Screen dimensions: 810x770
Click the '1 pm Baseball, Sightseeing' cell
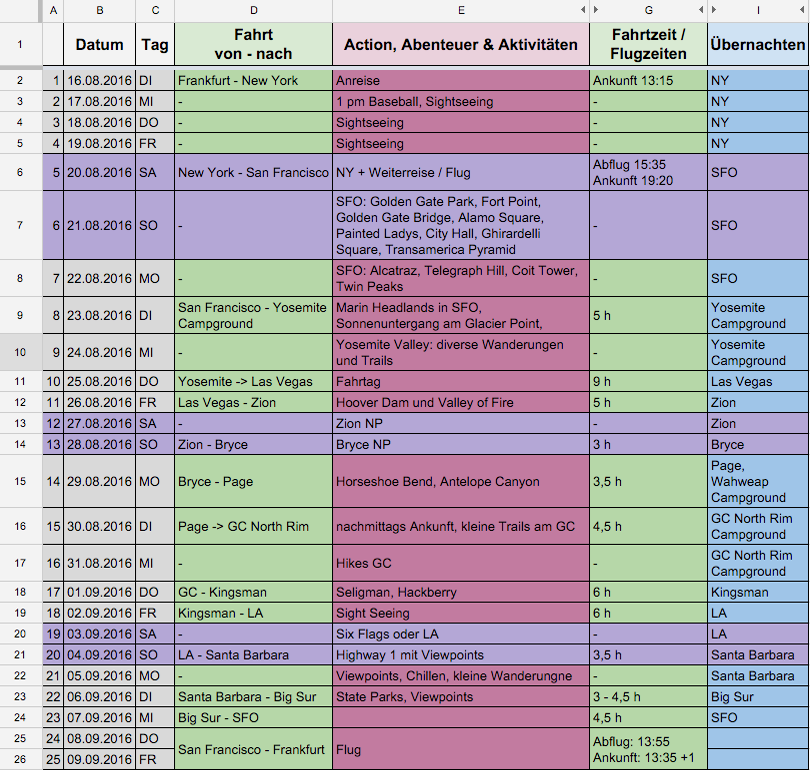pyautogui.click(x=461, y=101)
